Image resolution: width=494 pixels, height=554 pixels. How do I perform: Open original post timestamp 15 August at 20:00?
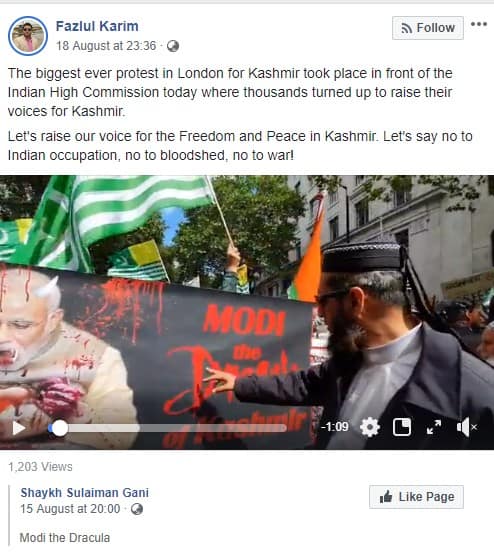(x=70, y=509)
